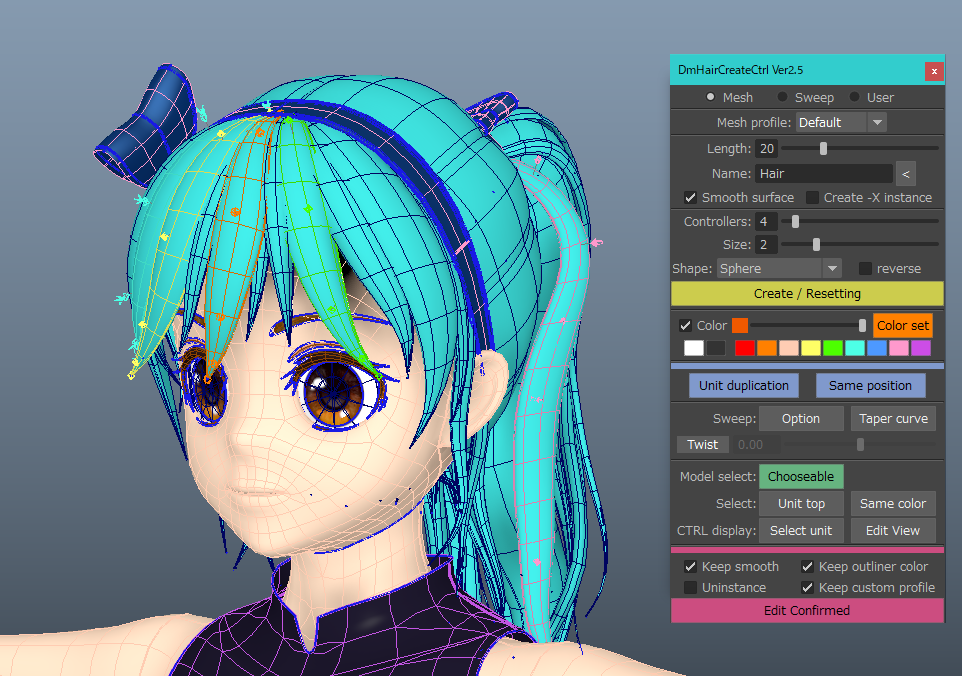Click the Taper curve button
The height and width of the screenshot is (676, 962).
pyautogui.click(x=893, y=418)
